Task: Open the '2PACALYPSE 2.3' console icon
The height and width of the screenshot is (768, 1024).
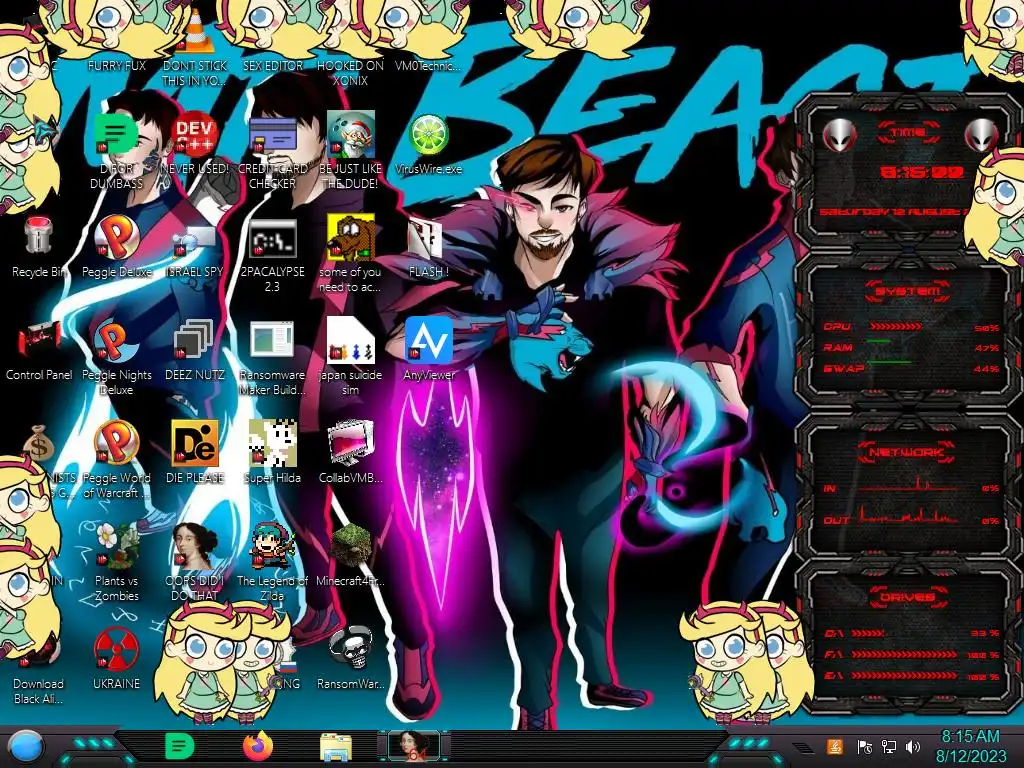Action: (x=273, y=238)
